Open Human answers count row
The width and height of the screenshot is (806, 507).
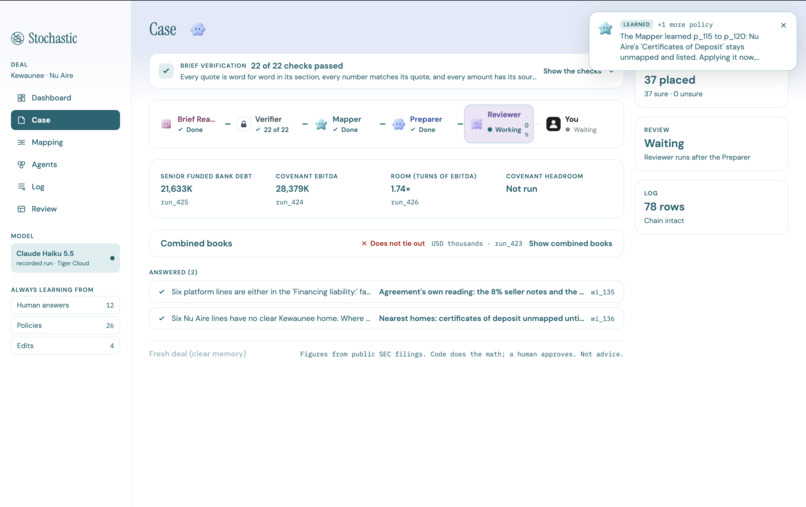65,305
